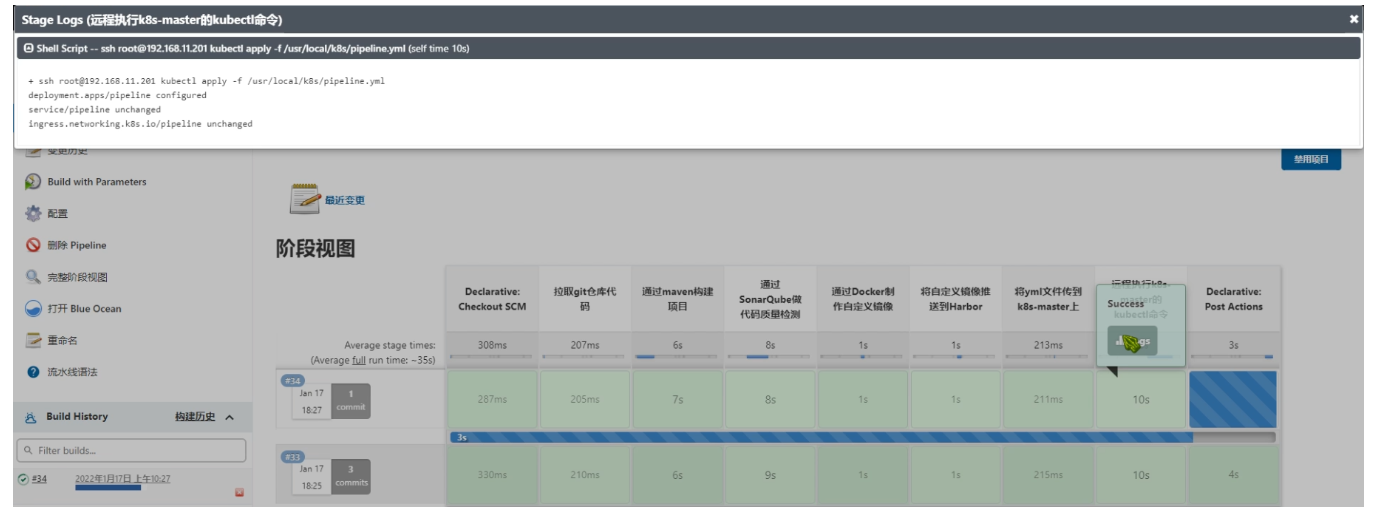This screenshot has height=514, width=1375.
Task: Click the Build with Parameters icon
Action: 33,182
